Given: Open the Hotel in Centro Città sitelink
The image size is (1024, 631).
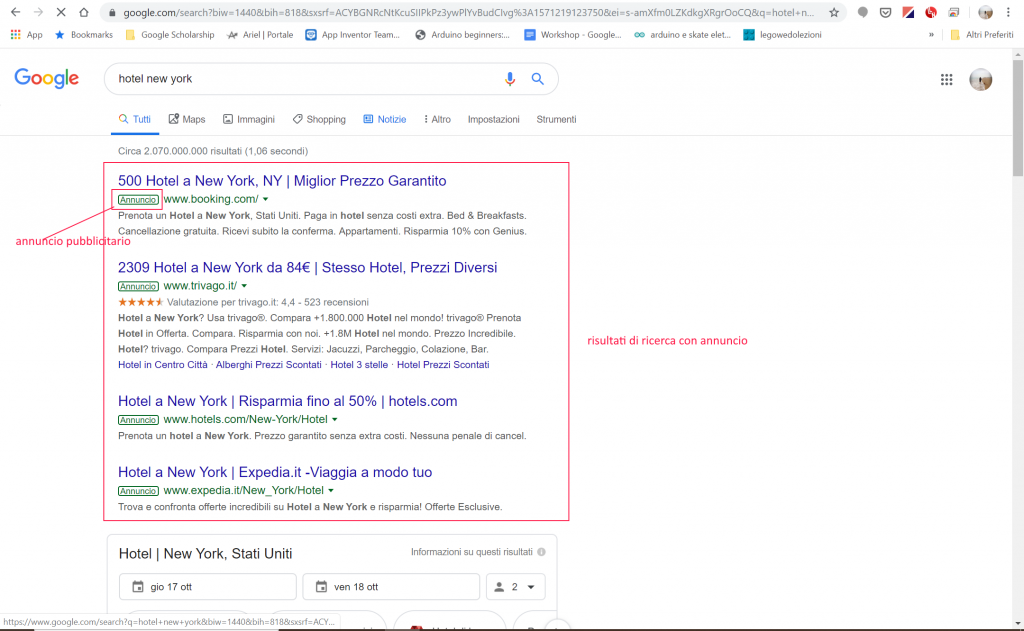Looking at the screenshot, I should (x=163, y=365).
